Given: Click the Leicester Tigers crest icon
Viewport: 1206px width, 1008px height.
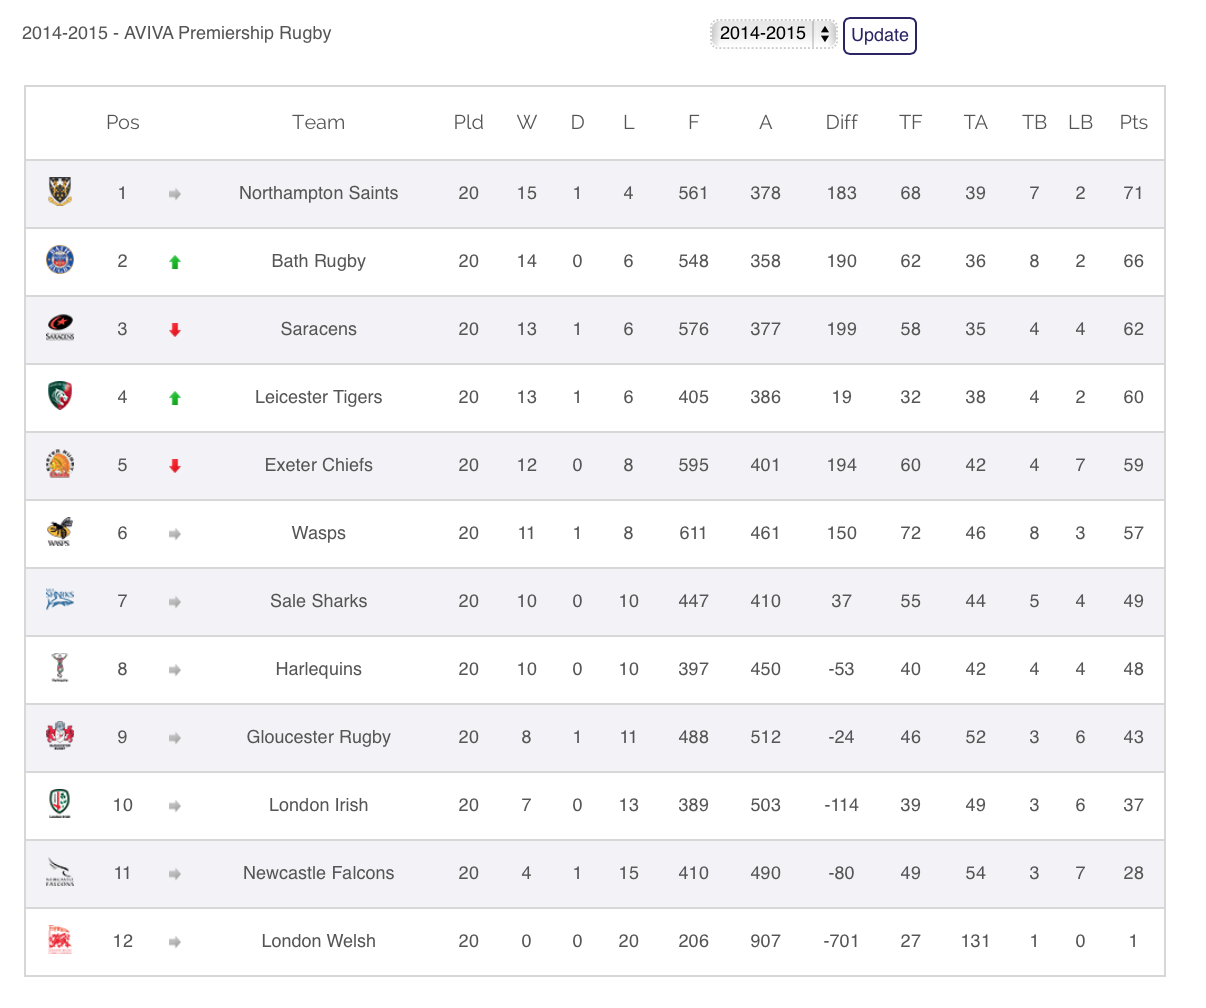Looking at the screenshot, I should click(60, 396).
